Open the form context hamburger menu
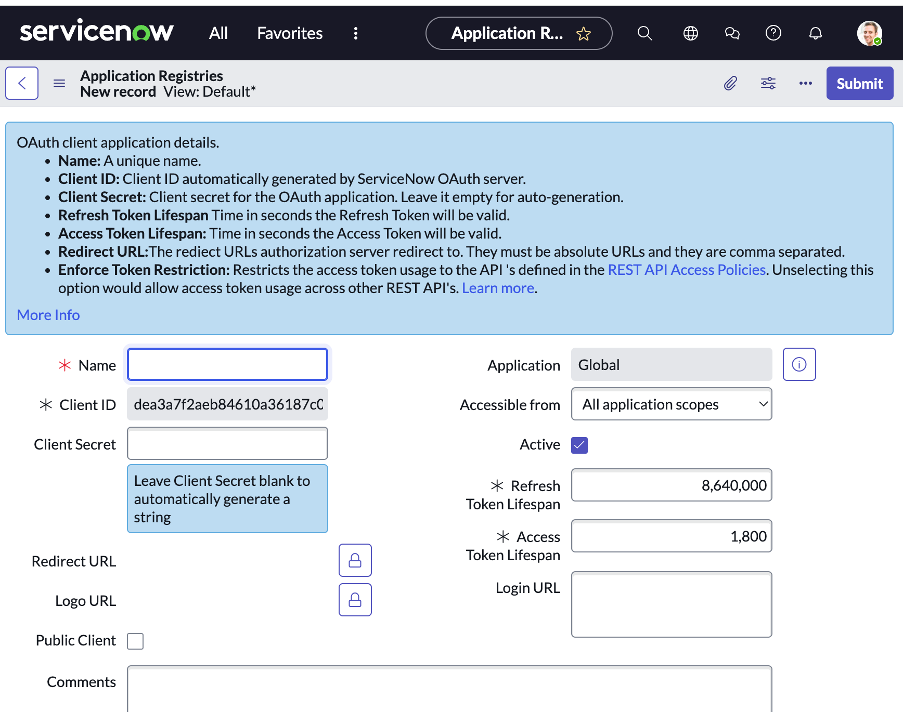Viewport: 904px width, 712px height. tap(59, 84)
